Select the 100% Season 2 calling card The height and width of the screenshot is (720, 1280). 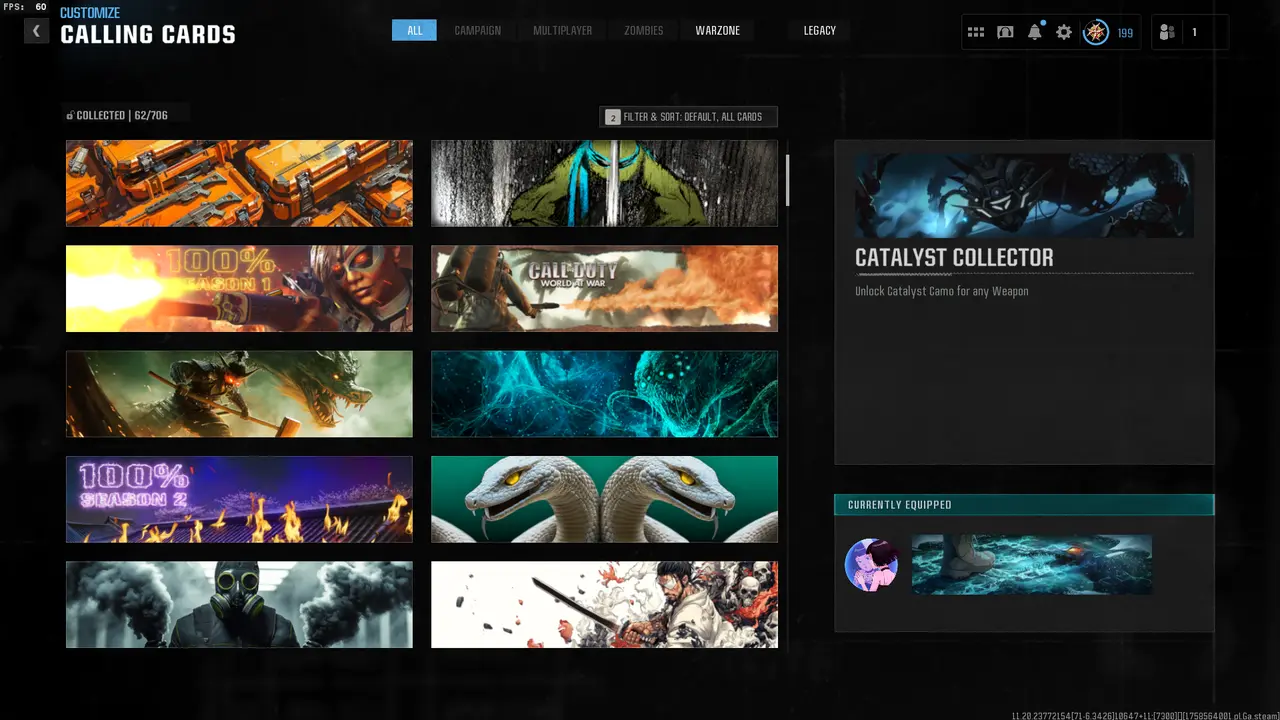pos(239,499)
